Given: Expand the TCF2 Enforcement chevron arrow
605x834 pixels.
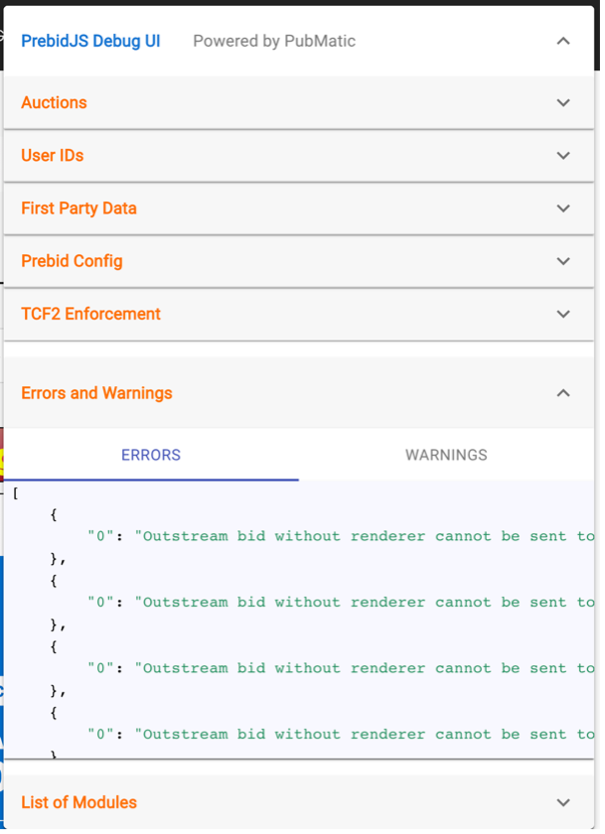Looking at the screenshot, I should tap(563, 314).
